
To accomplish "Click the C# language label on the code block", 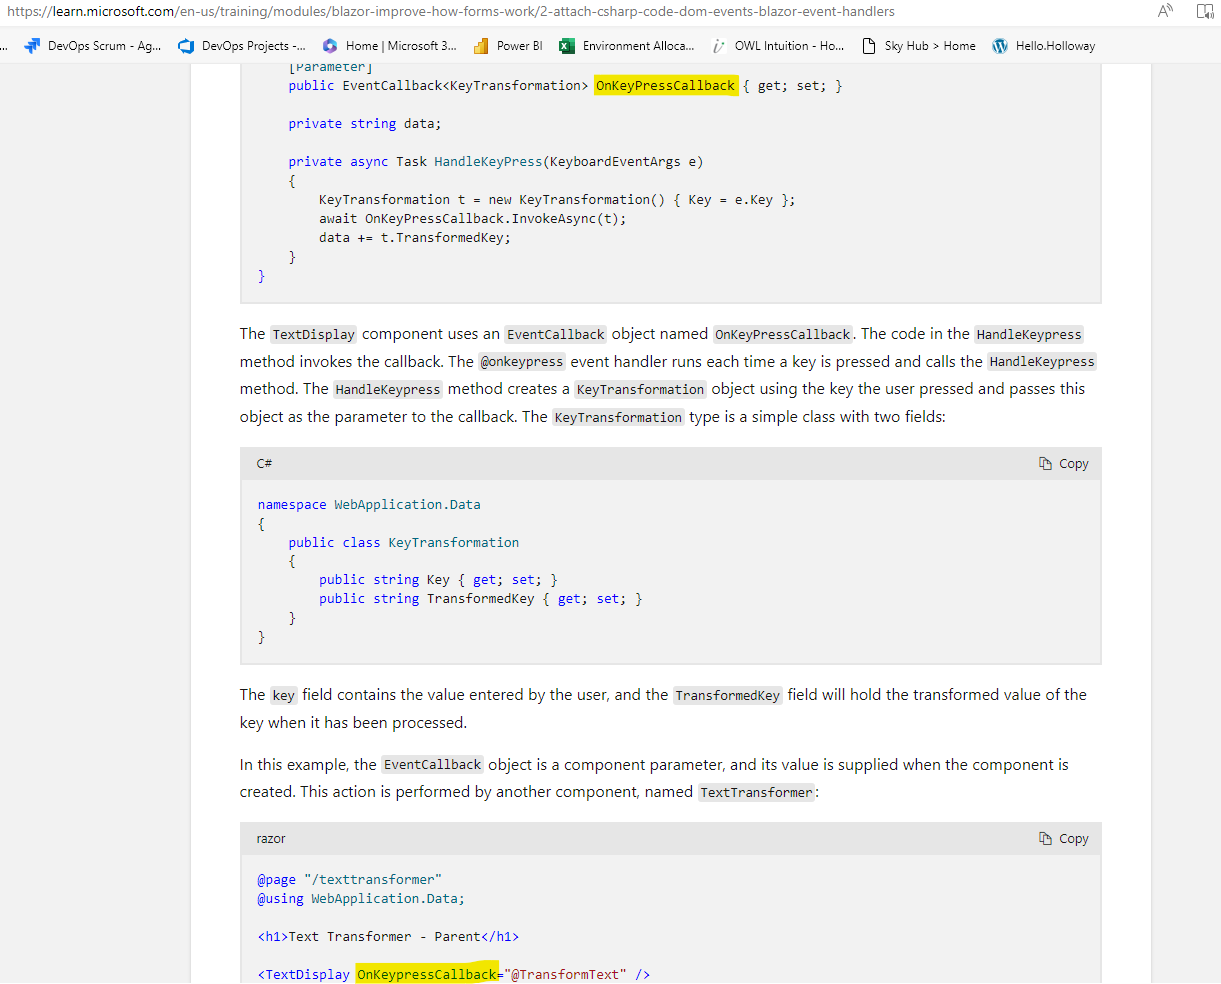I will [x=264, y=463].
